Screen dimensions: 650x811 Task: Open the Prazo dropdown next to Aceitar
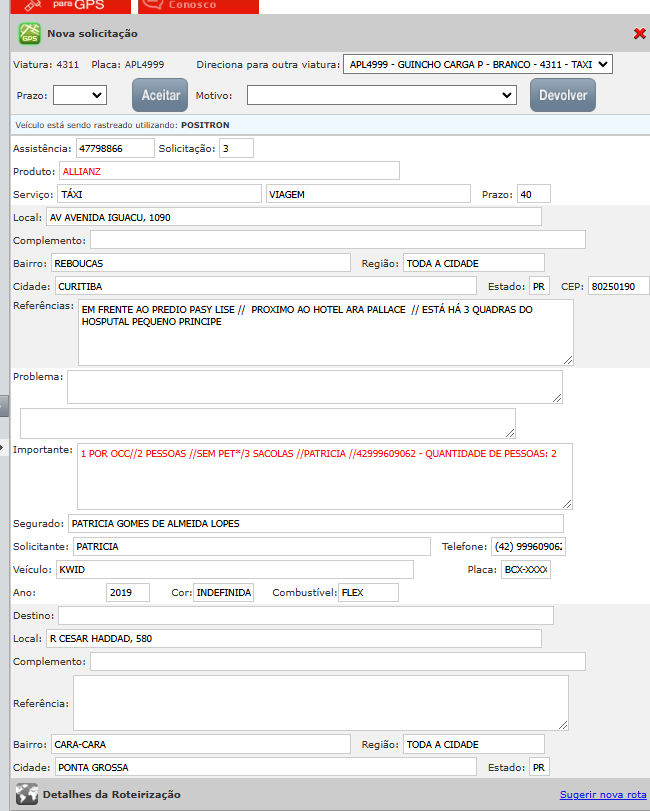click(80, 95)
